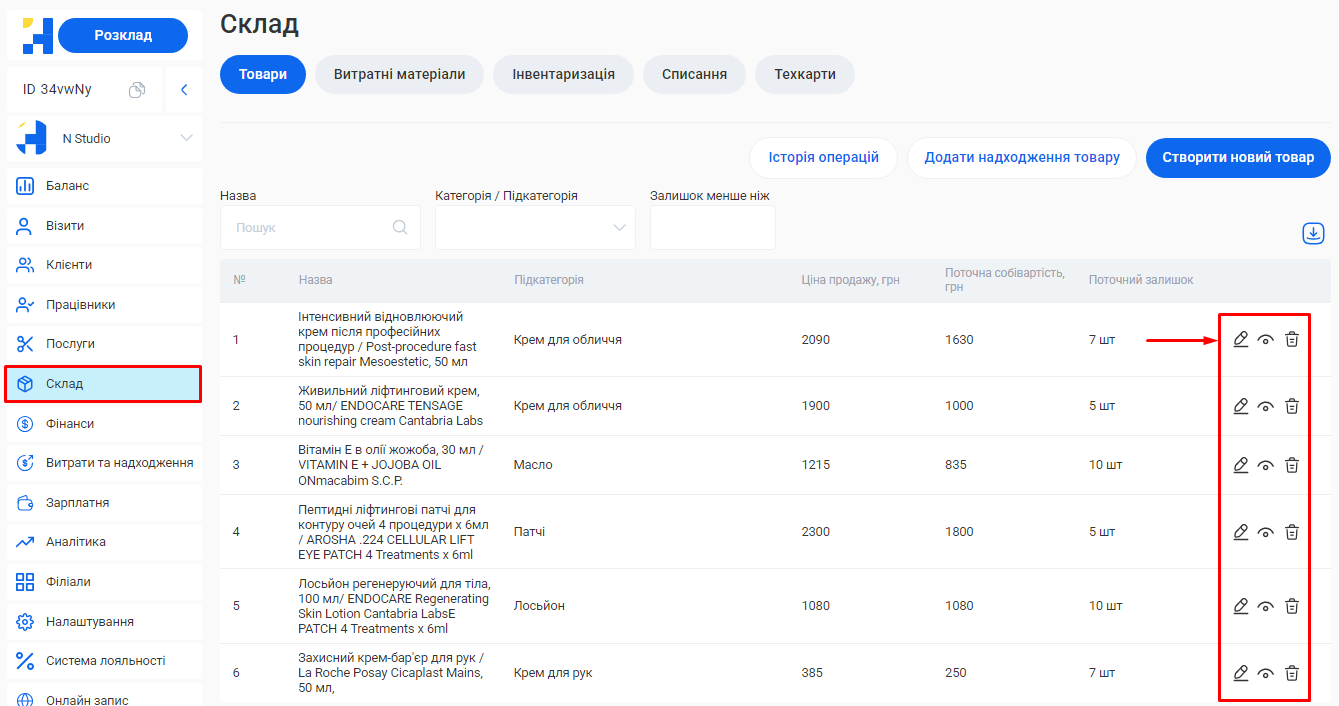The width and height of the screenshot is (1339, 706).
Task: Click the search magnifier in the Назва field
Action: click(400, 227)
